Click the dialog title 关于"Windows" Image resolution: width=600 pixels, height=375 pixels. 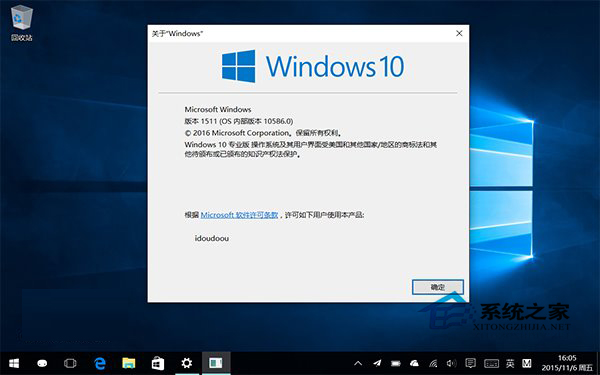tap(177, 34)
